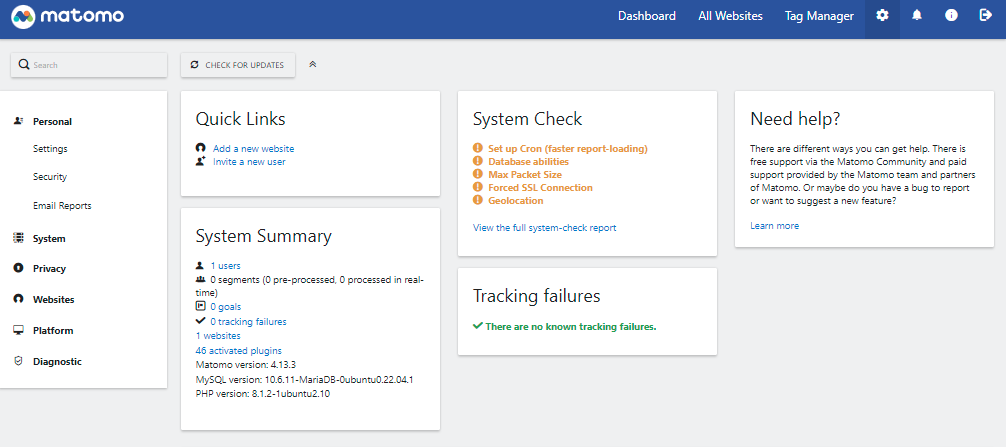Click the System server icon
Viewport: 1006px width, 447px height.
(18, 238)
